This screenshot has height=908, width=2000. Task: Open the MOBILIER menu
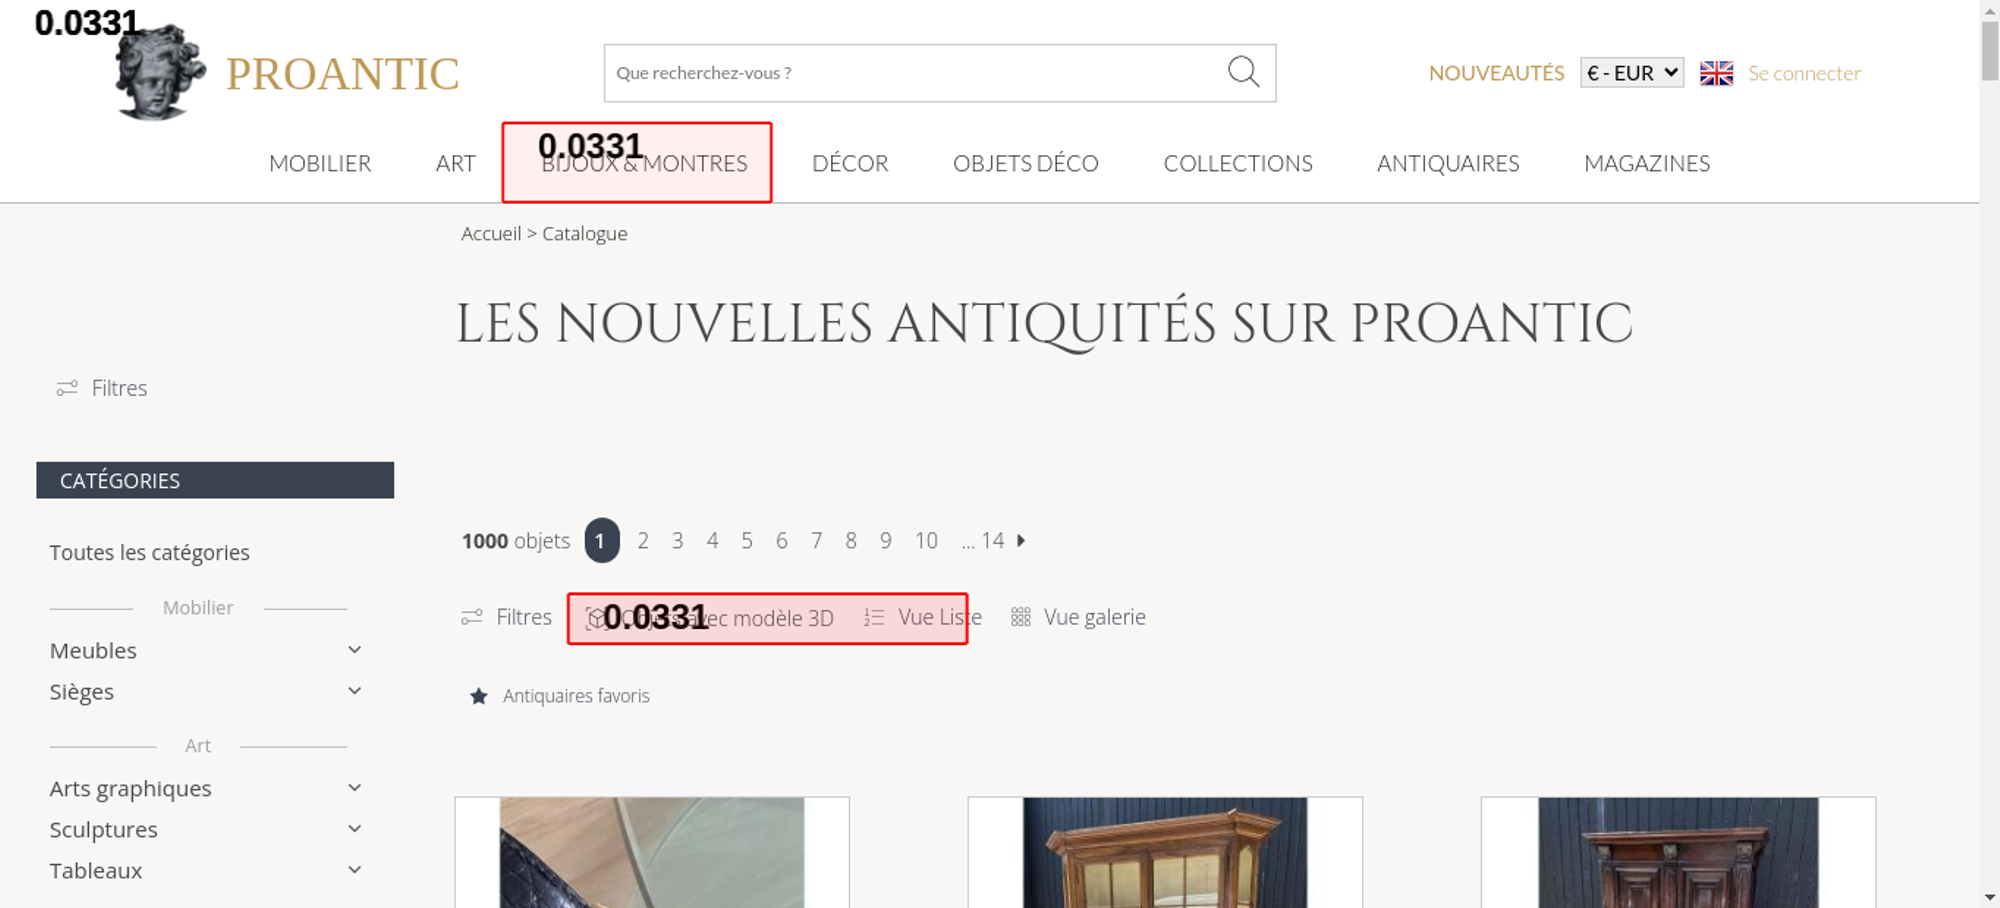320,163
